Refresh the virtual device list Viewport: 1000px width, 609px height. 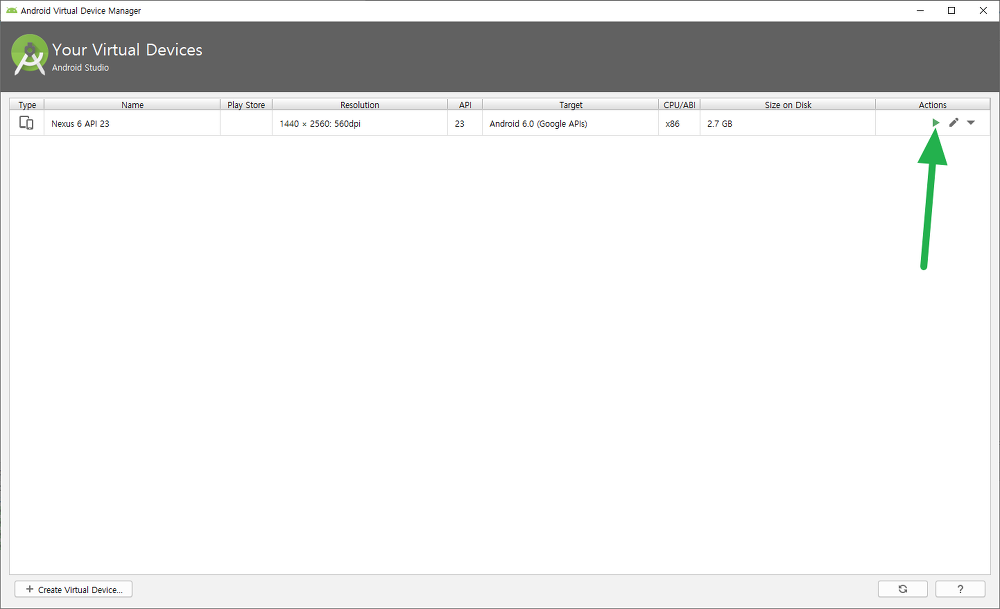coord(902,589)
